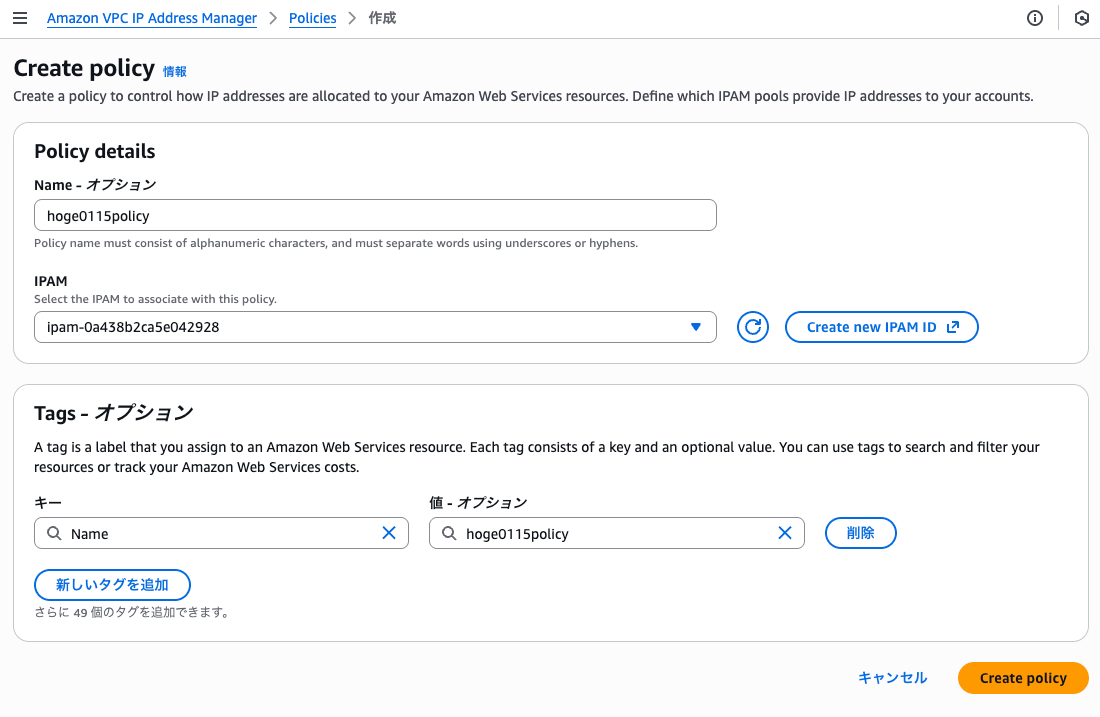Focus the policy Name text field
The width and height of the screenshot is (1100, 717).
coord(375,215)
